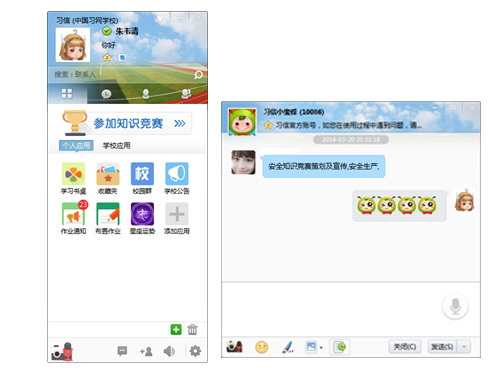Click the 发送(S) send button
Screen dimensions: 500x375
[x=442, y=347]
